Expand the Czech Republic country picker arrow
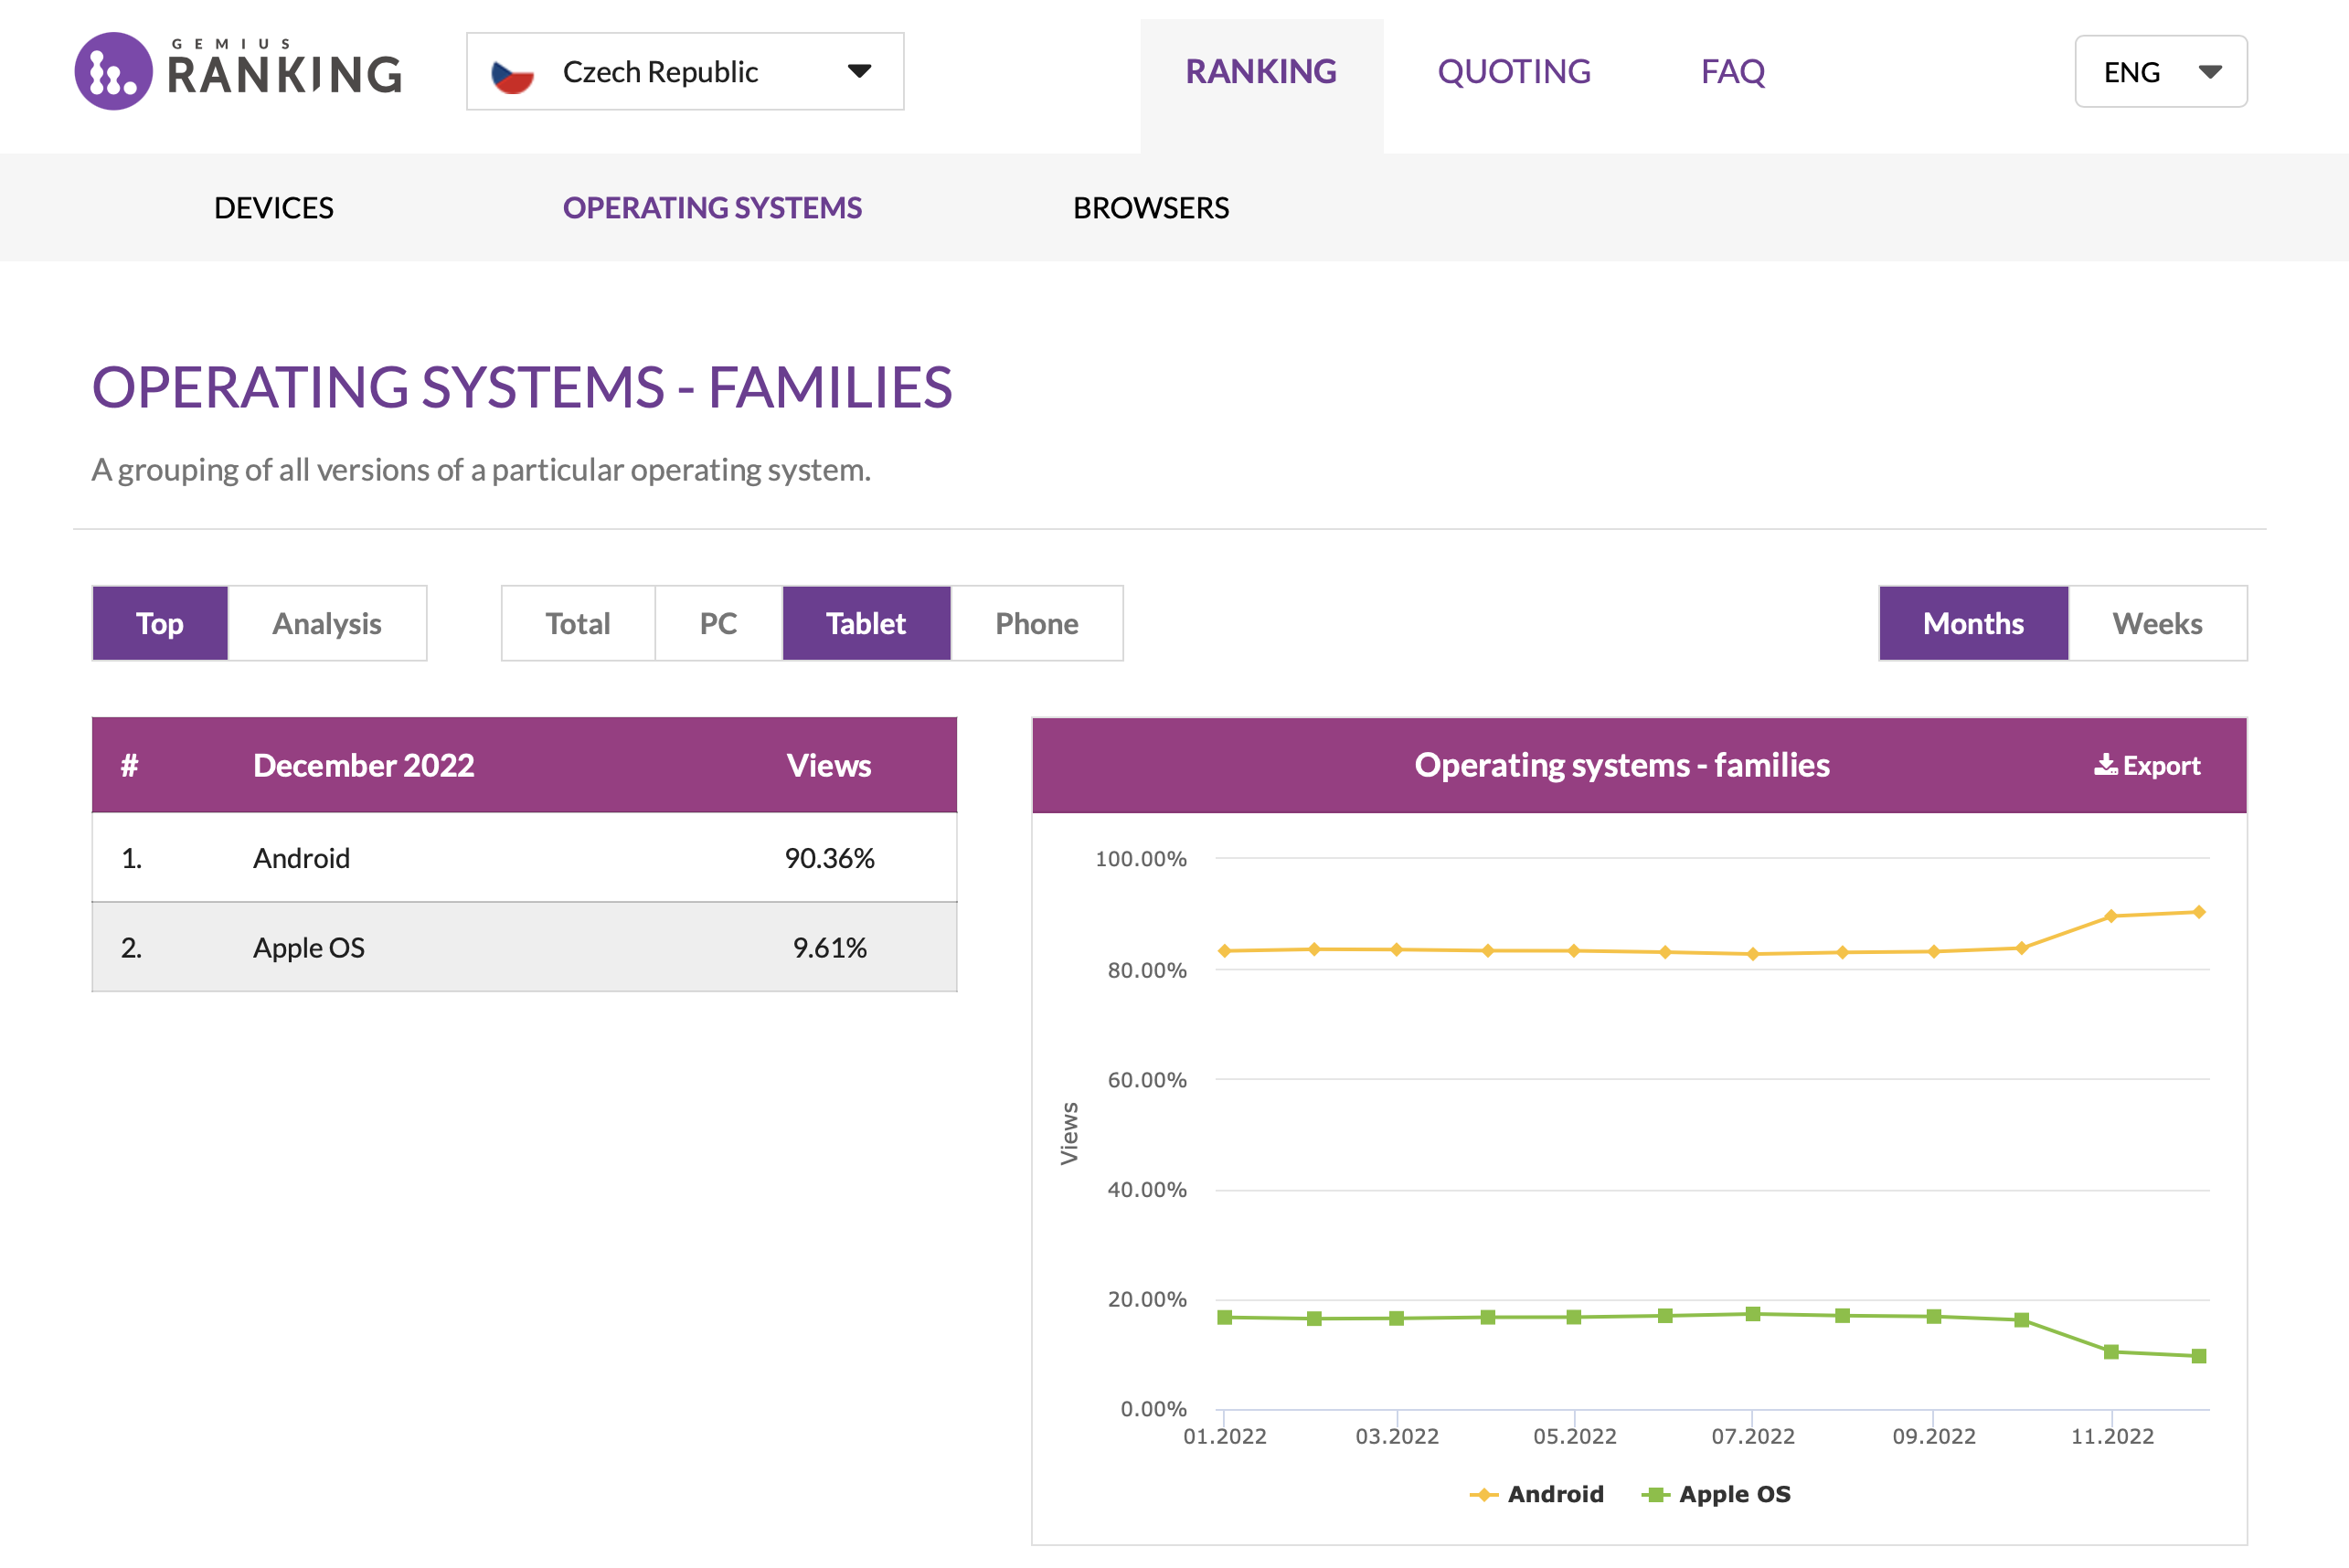The width and height of the screenshot is (2349, 1568). (x=862, y=71)
